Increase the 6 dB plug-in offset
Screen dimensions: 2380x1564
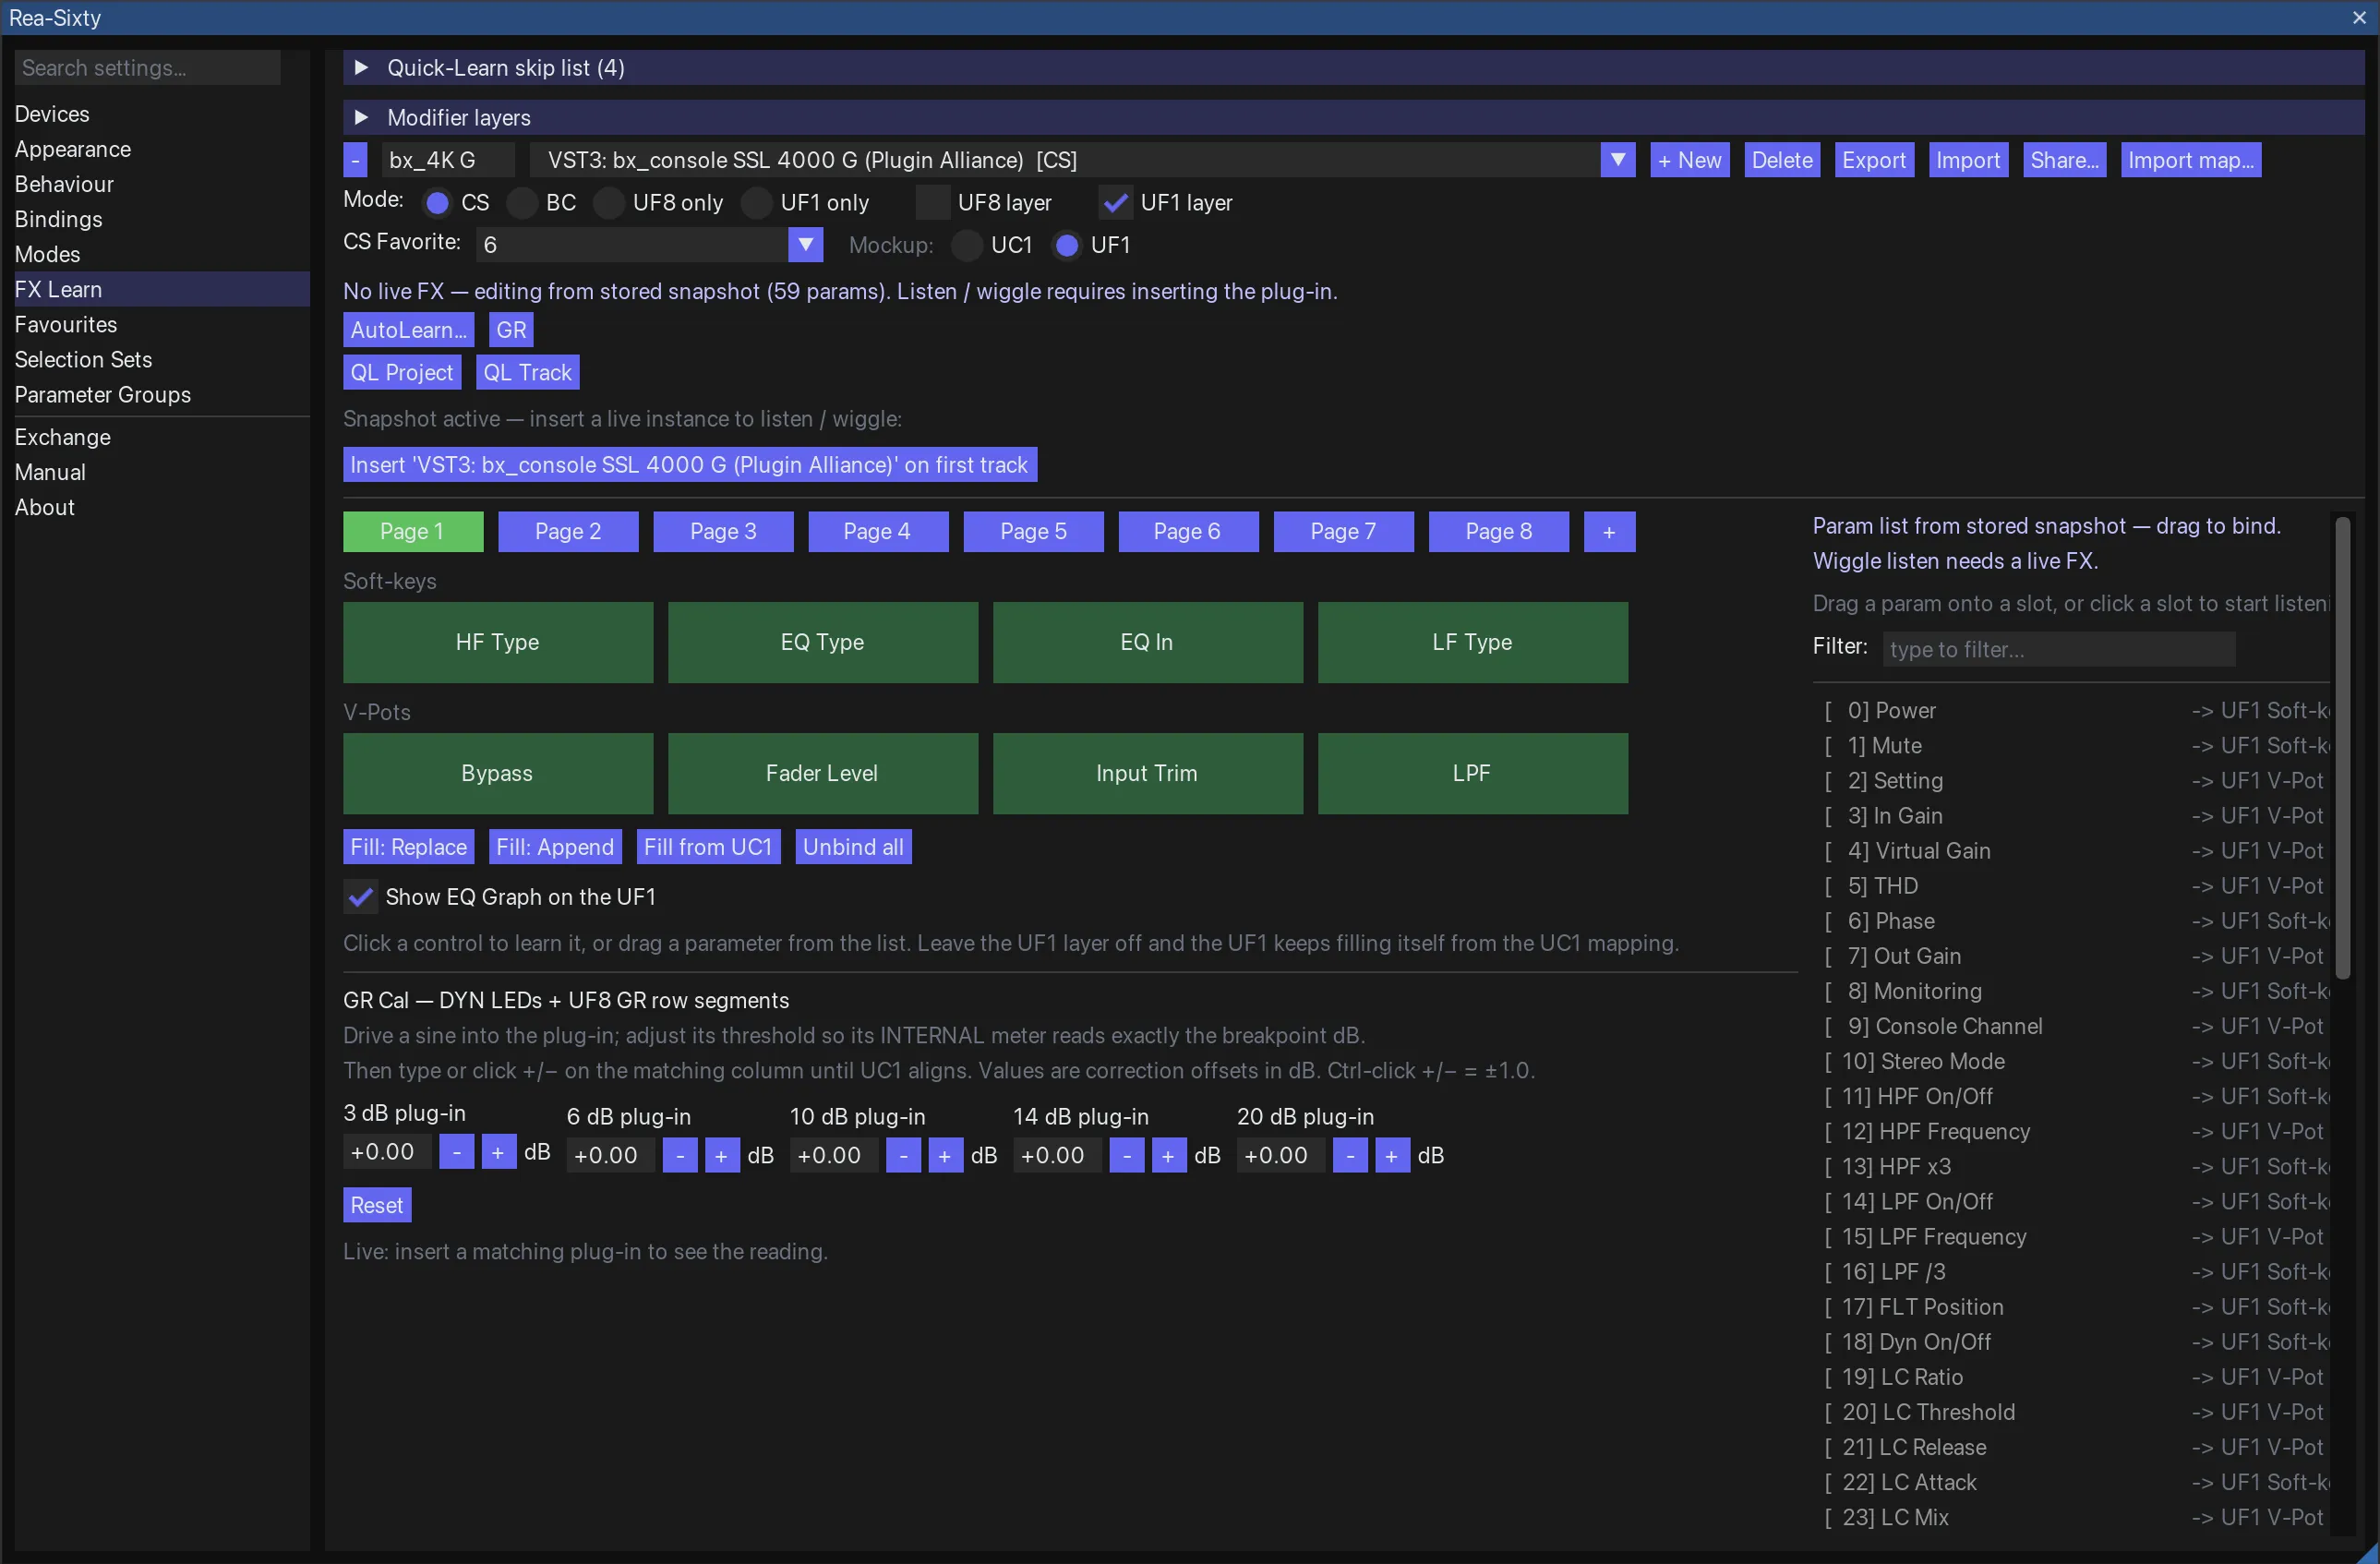click(x=721, y=1155)
